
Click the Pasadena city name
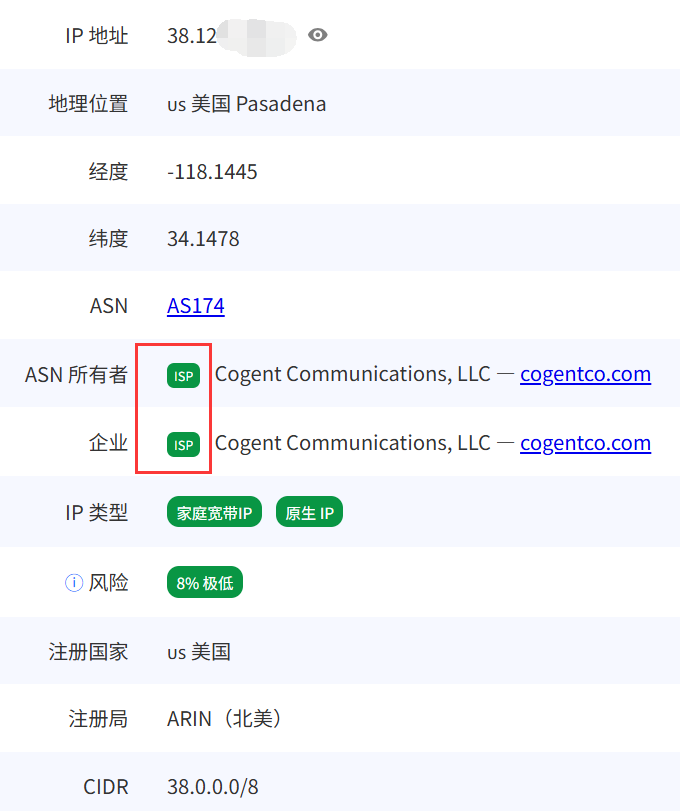coord(281,104)
